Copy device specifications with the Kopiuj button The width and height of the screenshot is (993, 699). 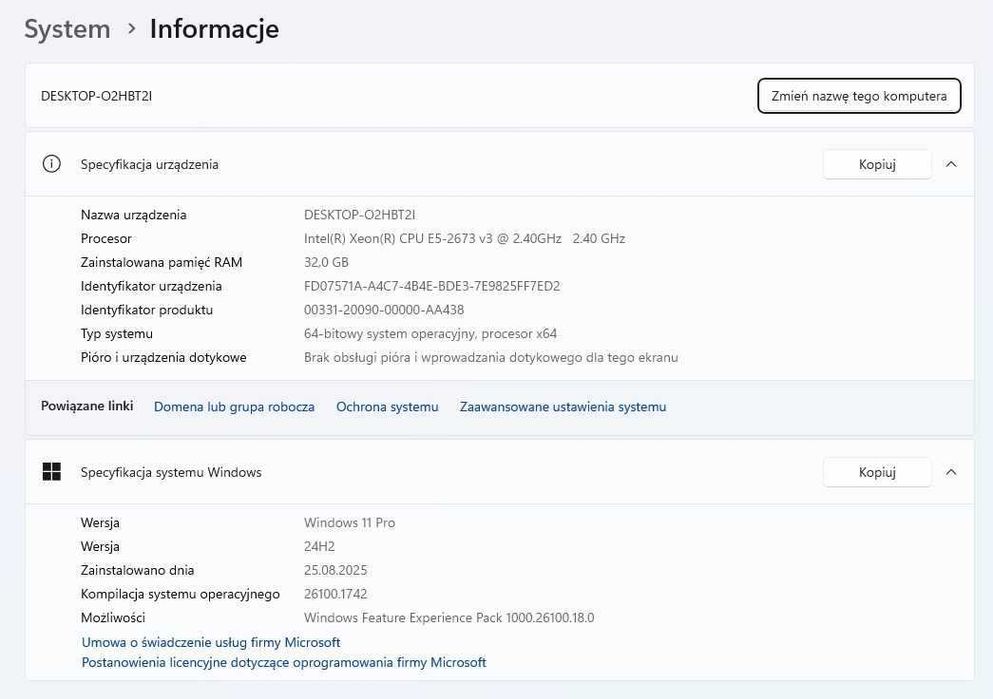pos(877,165)
